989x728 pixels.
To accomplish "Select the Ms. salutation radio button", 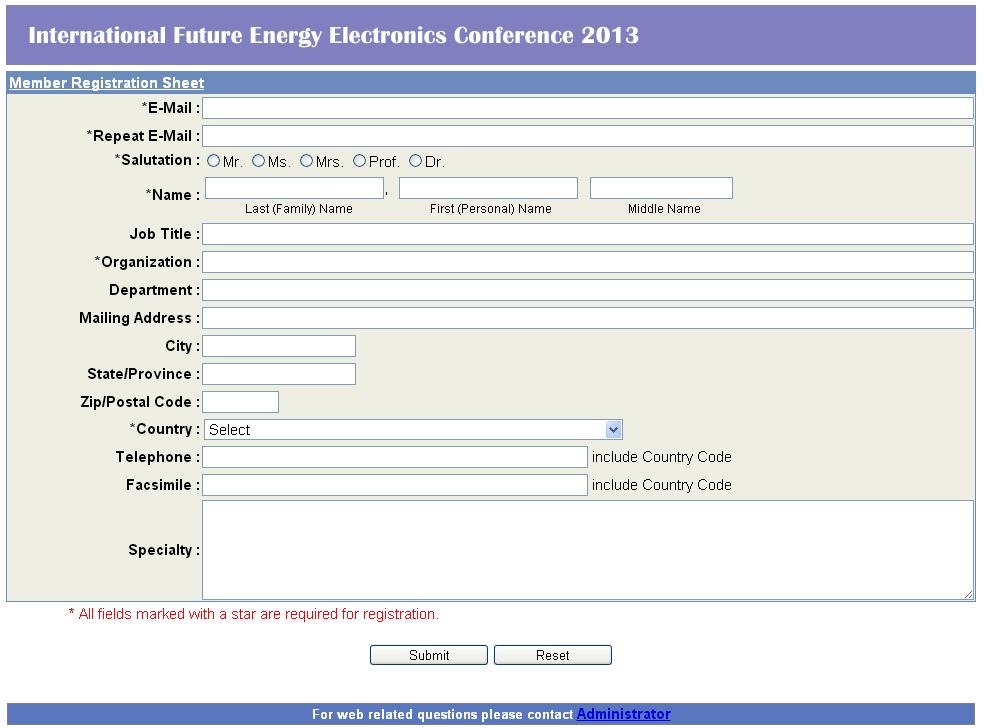I will click(258, 161).
